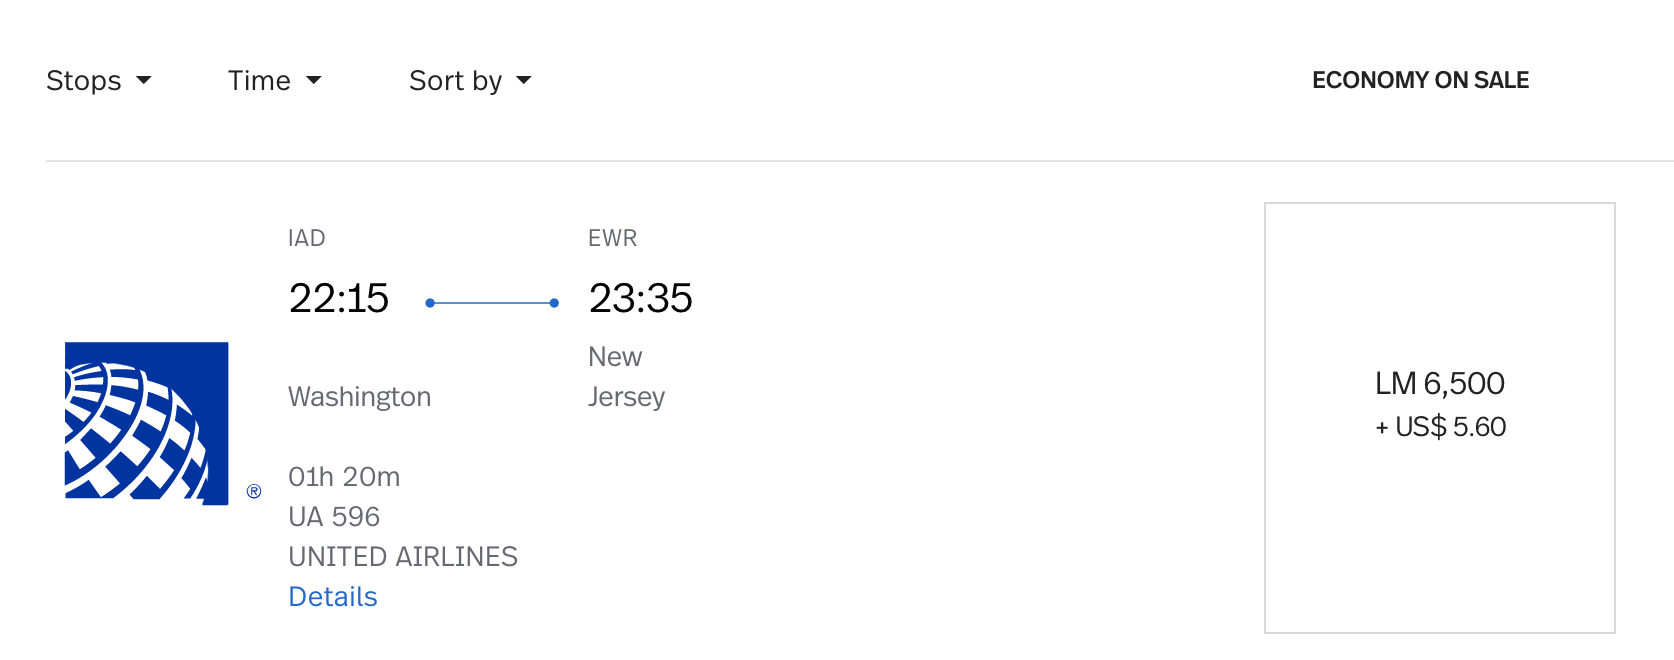Click the flight route line between times

[491, 303]
